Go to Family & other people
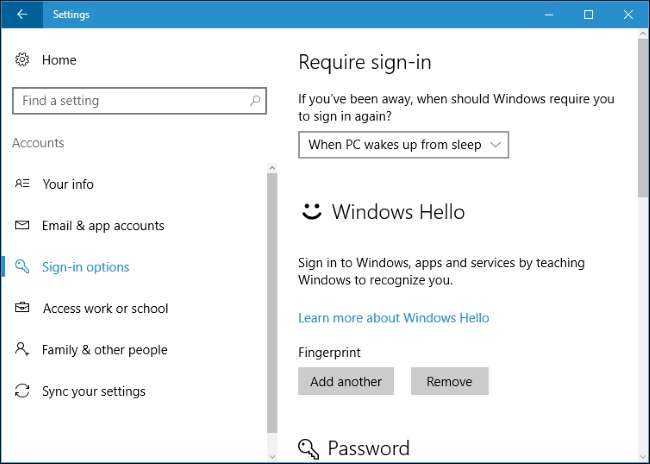Image resolution: width=650 pixels, height=464 pixels. tap(104, 350)
